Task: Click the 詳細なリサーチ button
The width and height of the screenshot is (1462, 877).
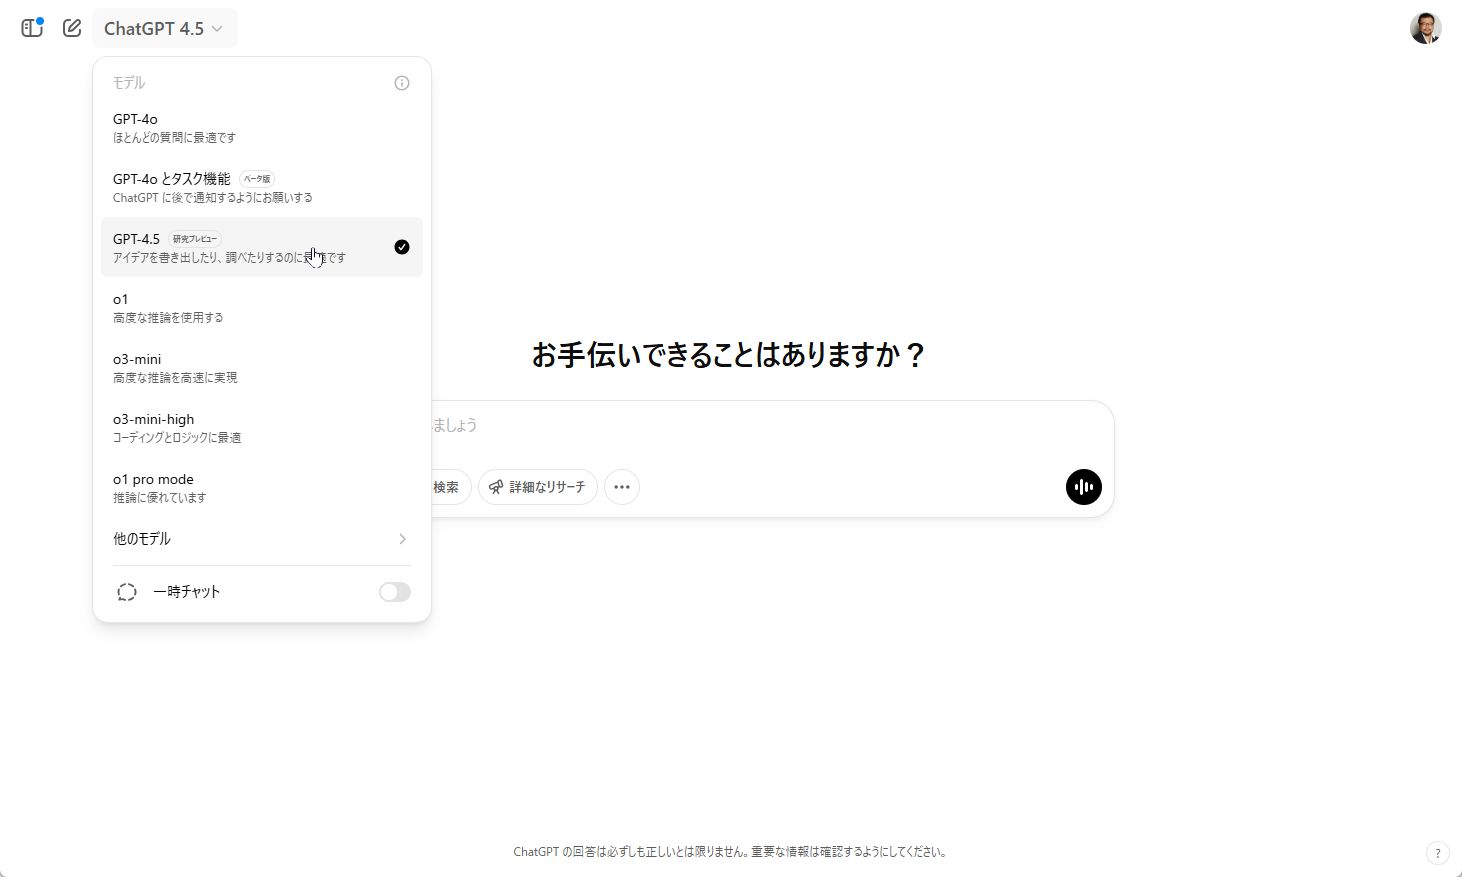Action: point(538,487)
